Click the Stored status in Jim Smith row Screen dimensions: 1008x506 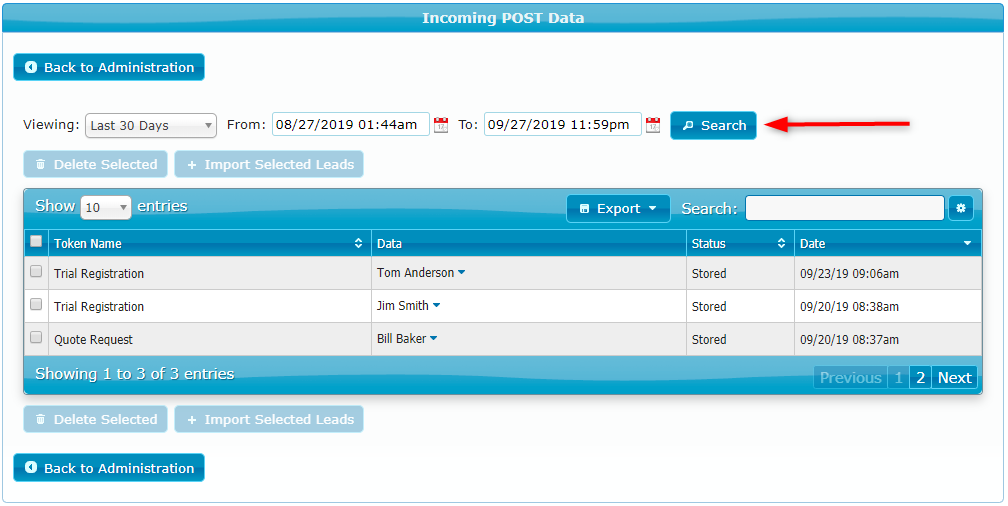pos(709,307)
